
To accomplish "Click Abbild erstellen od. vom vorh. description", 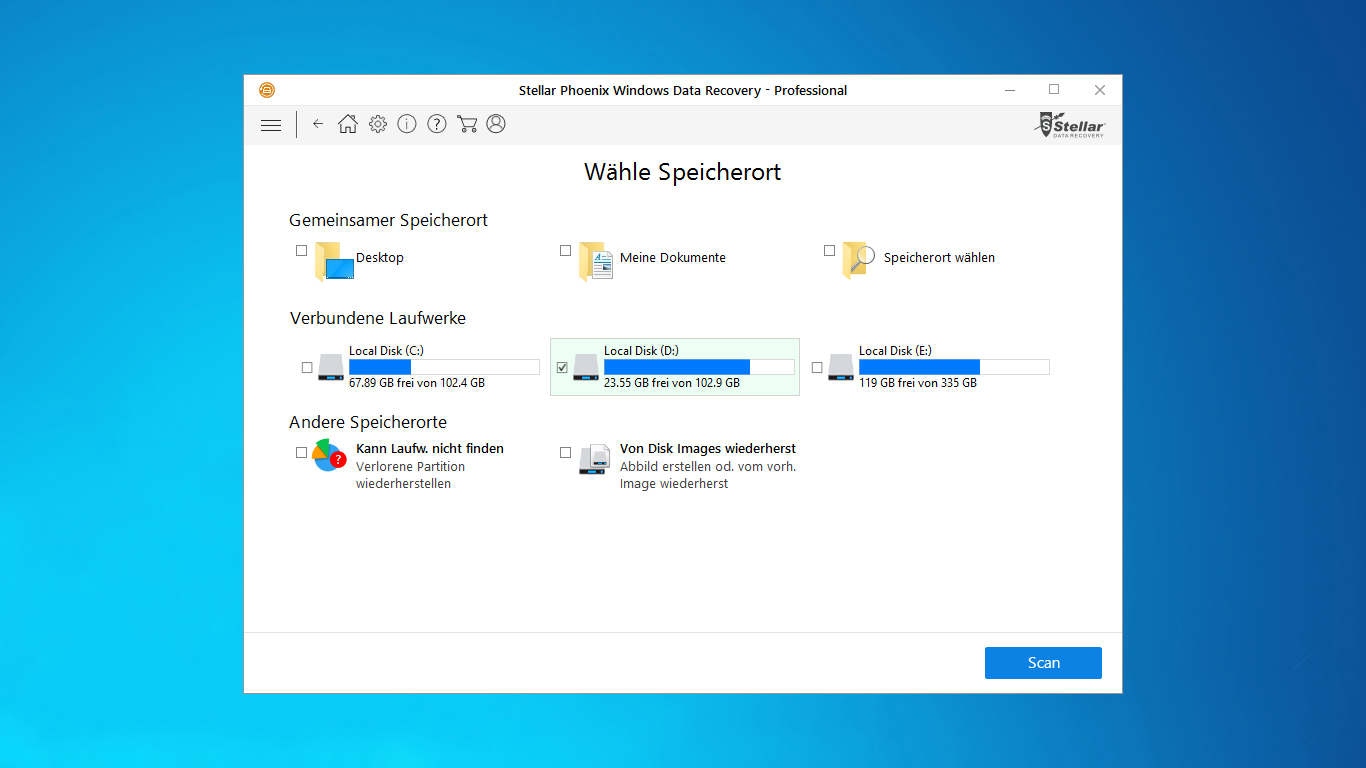I will coord(708,475).
